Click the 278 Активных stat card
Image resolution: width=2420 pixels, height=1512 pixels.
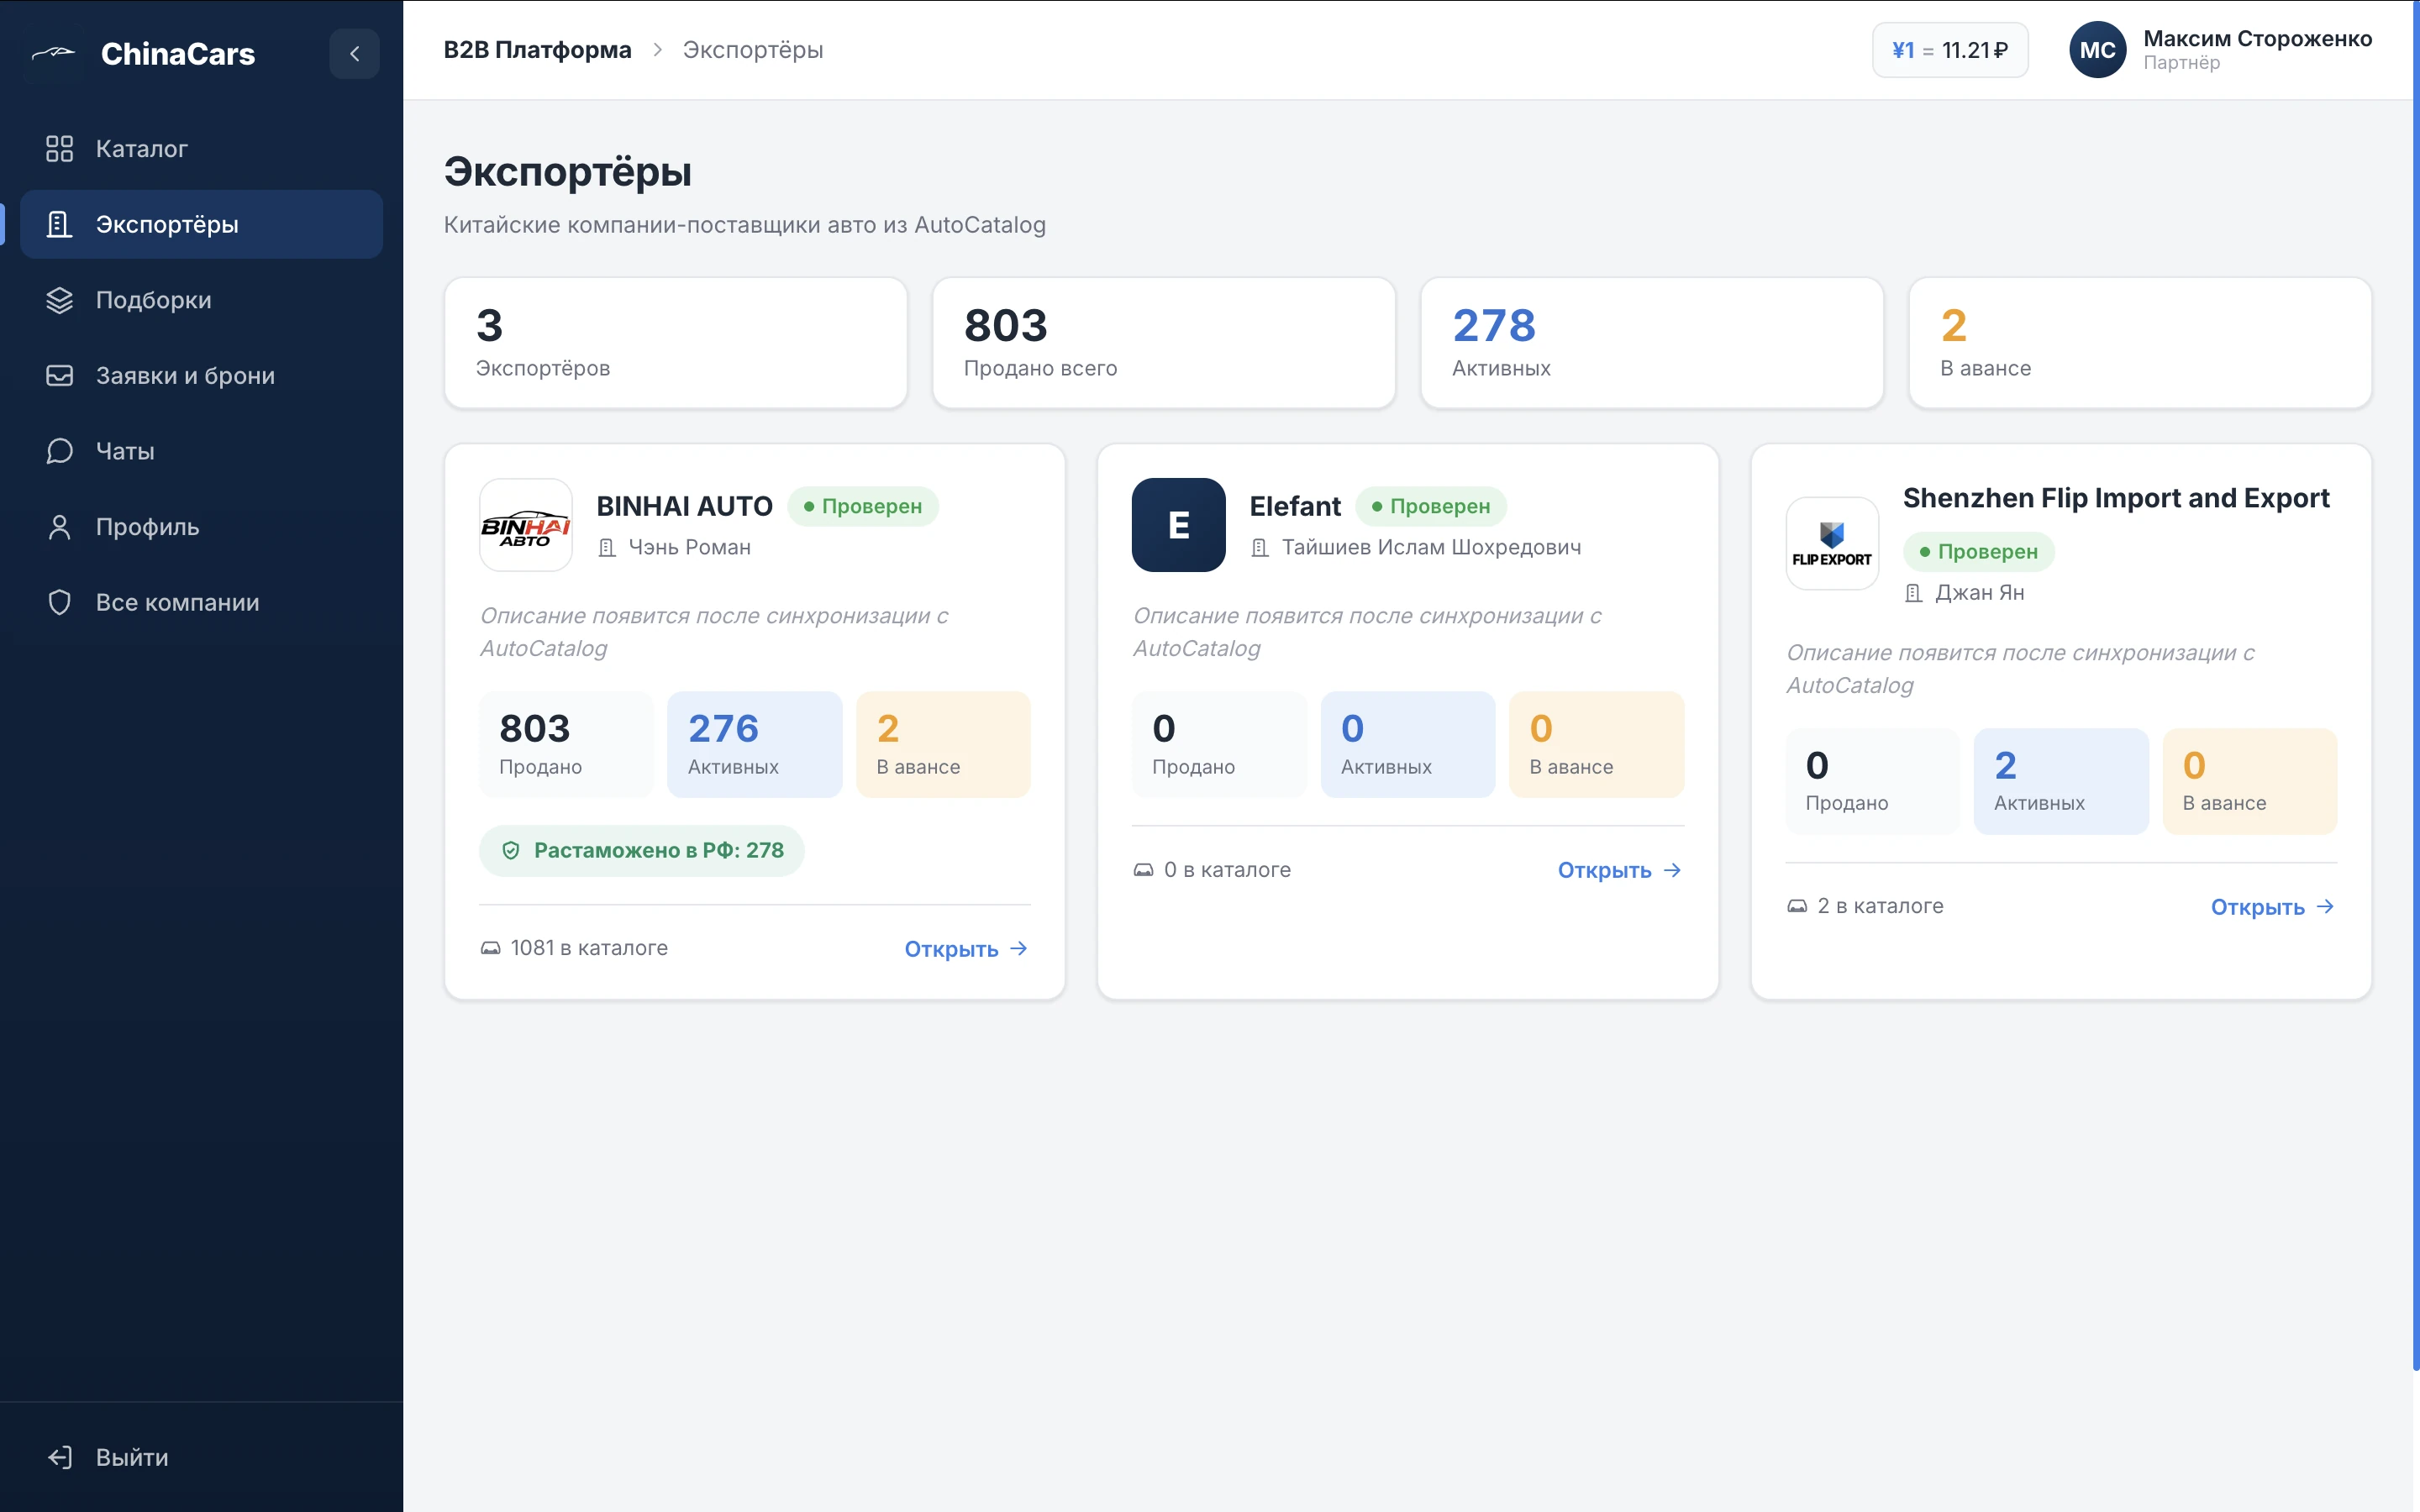point(1652,343)
